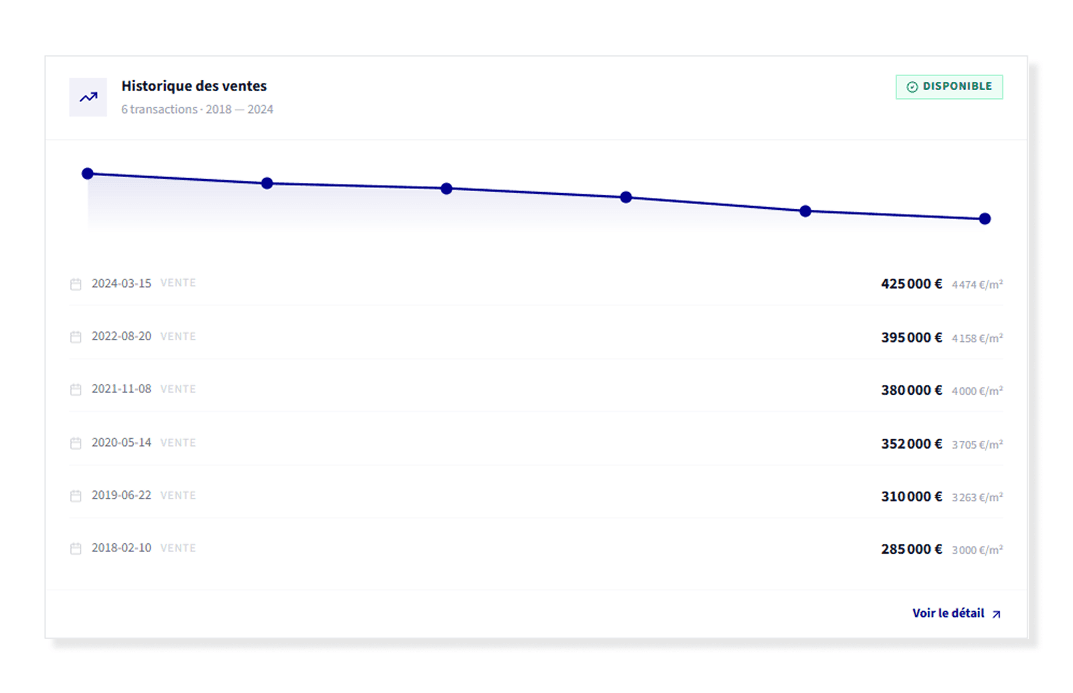Select the third chart data point
The width and height of the screenshot is (1073, 693).
[x=447, y=189]
